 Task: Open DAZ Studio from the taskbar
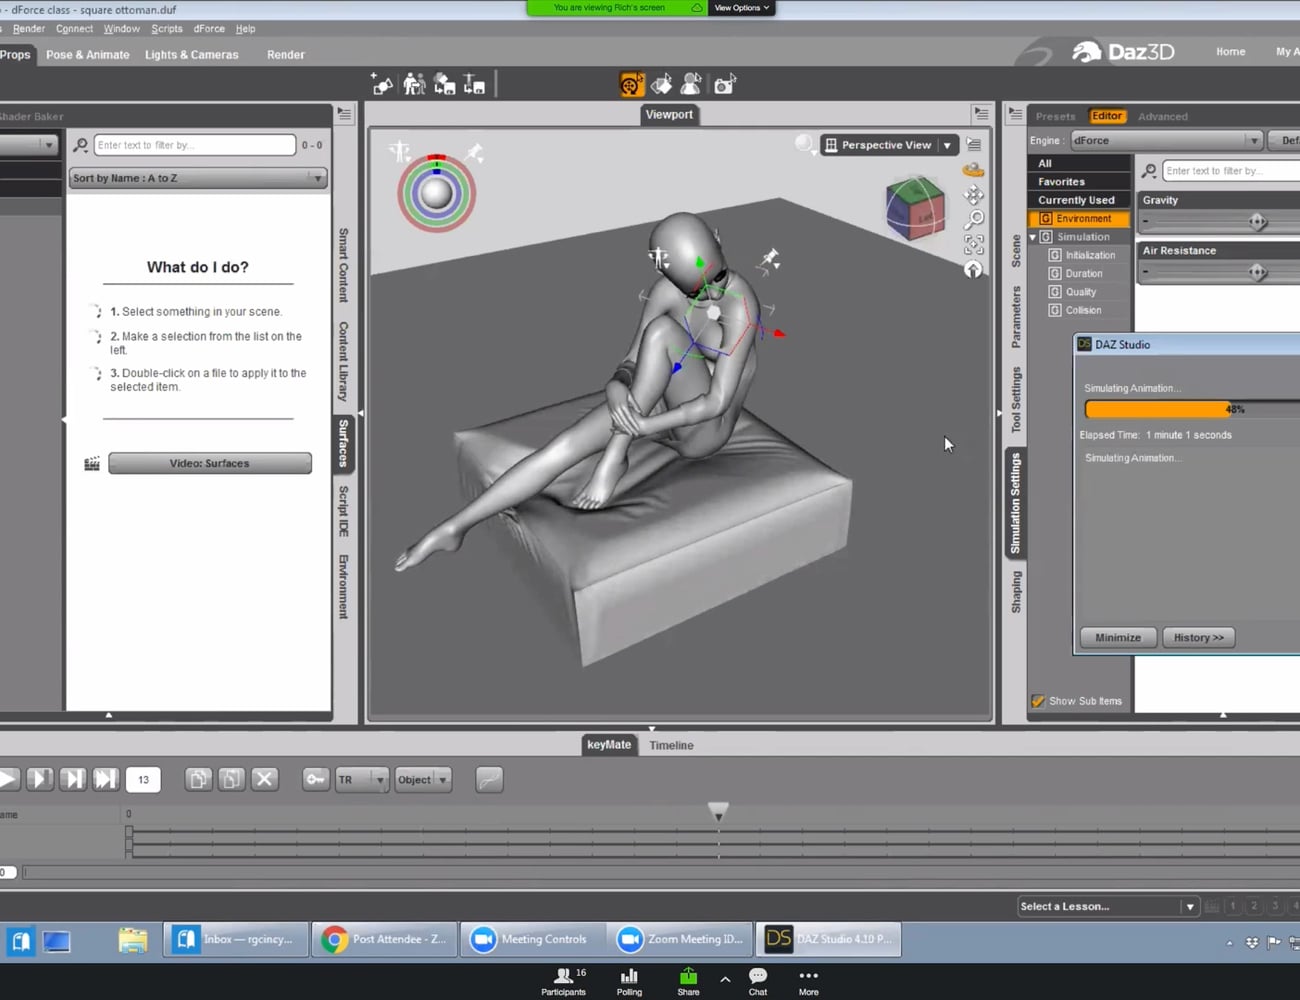[x=828, y=938]
